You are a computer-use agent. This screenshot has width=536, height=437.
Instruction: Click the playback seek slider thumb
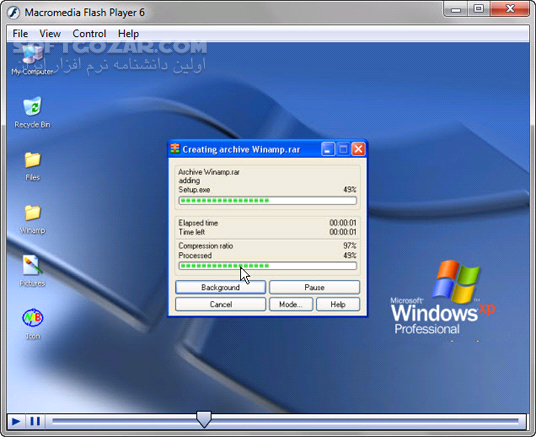204,419
